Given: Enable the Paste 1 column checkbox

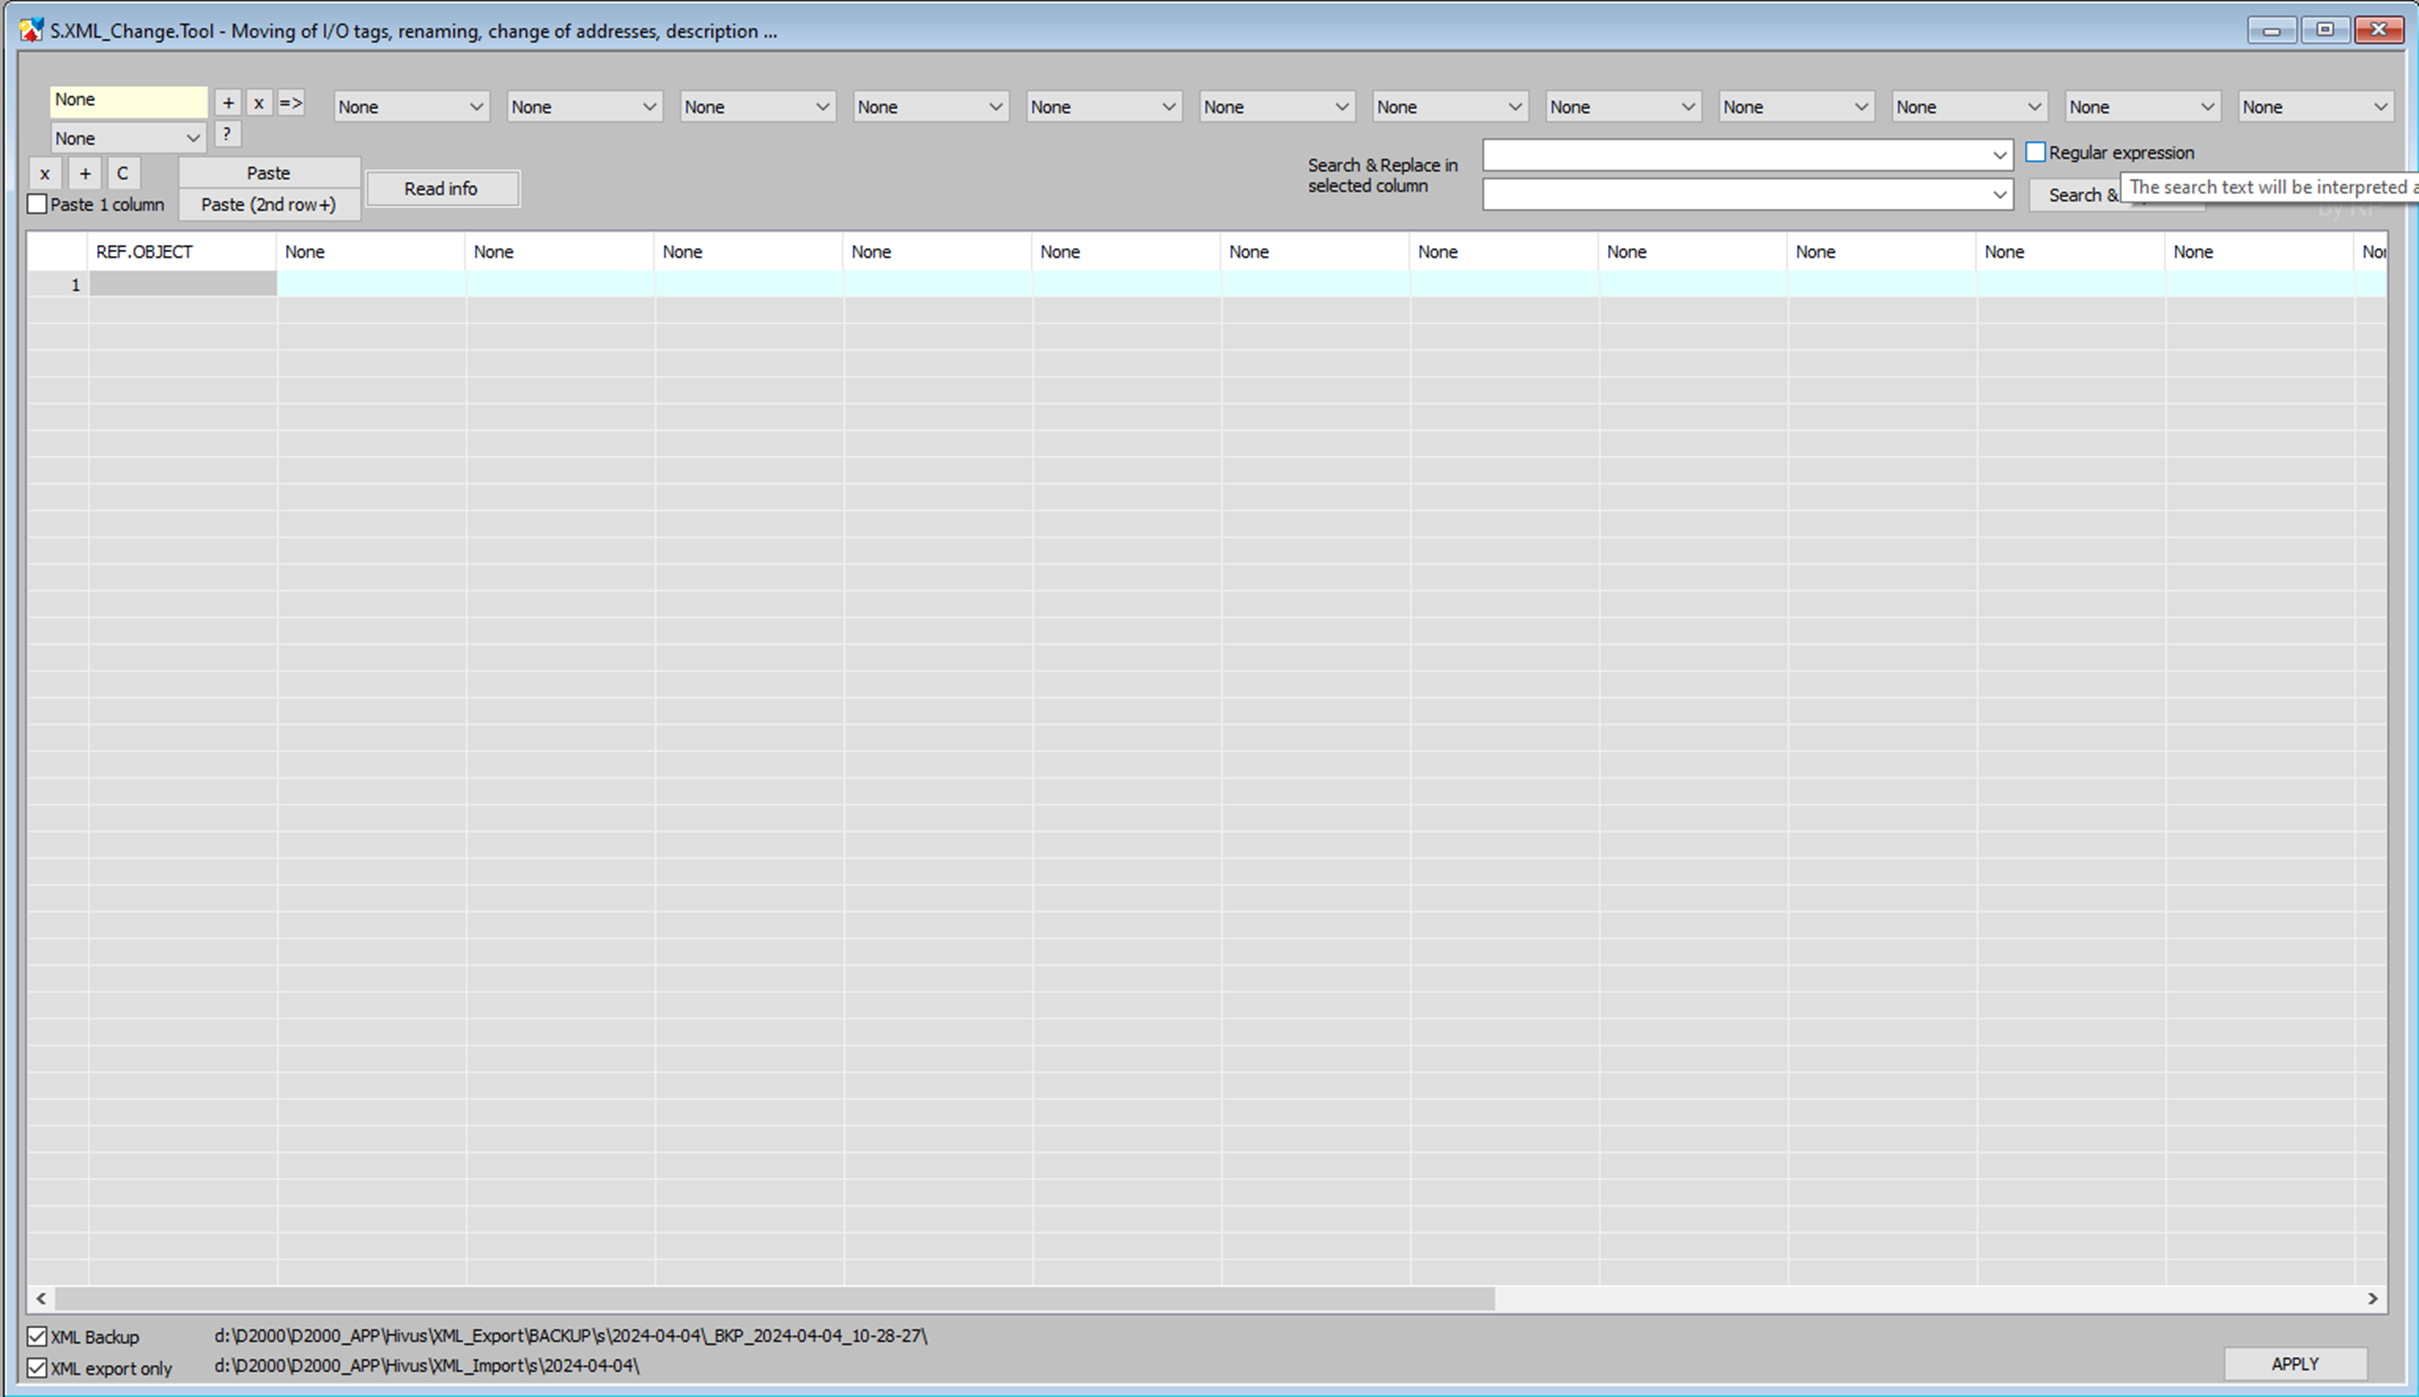Looking at the screenshot, I should click(37, 204).
